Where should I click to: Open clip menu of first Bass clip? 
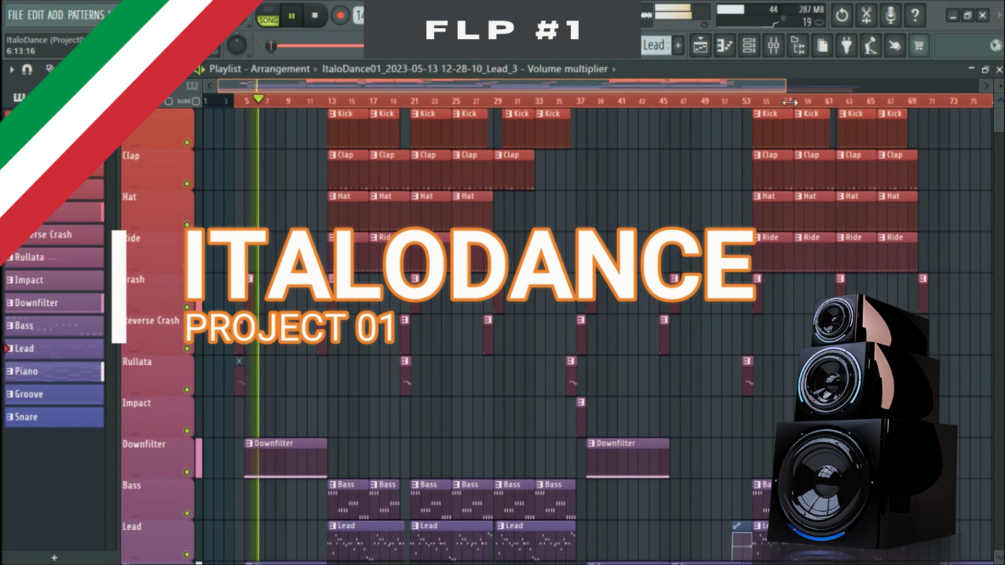pos(332,485)
